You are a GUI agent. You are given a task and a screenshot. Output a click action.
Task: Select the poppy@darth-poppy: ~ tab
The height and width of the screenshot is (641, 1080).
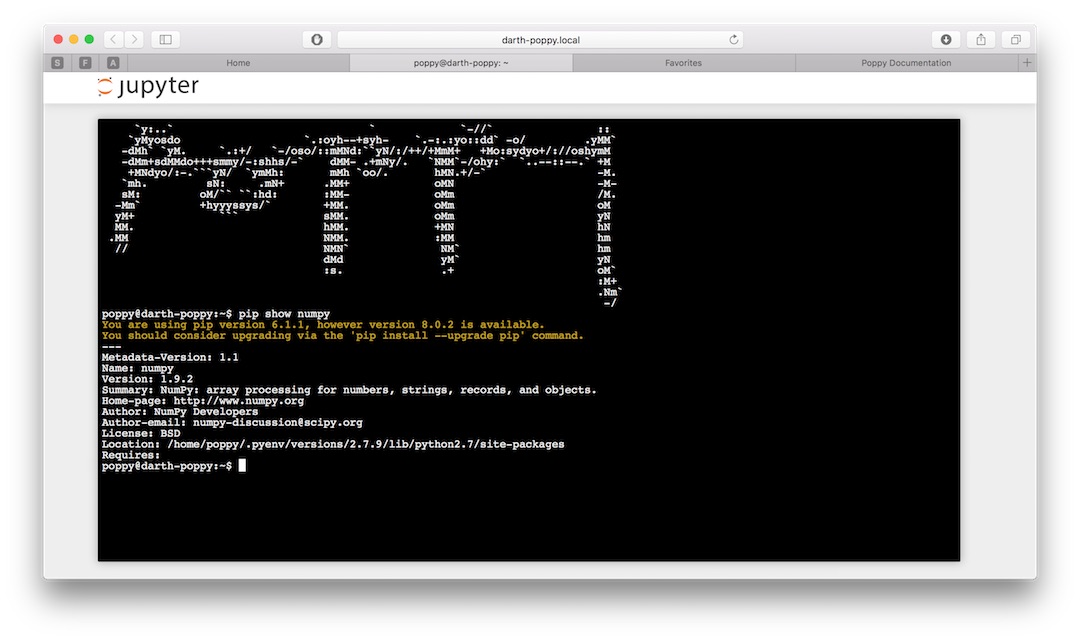point(461,63)
